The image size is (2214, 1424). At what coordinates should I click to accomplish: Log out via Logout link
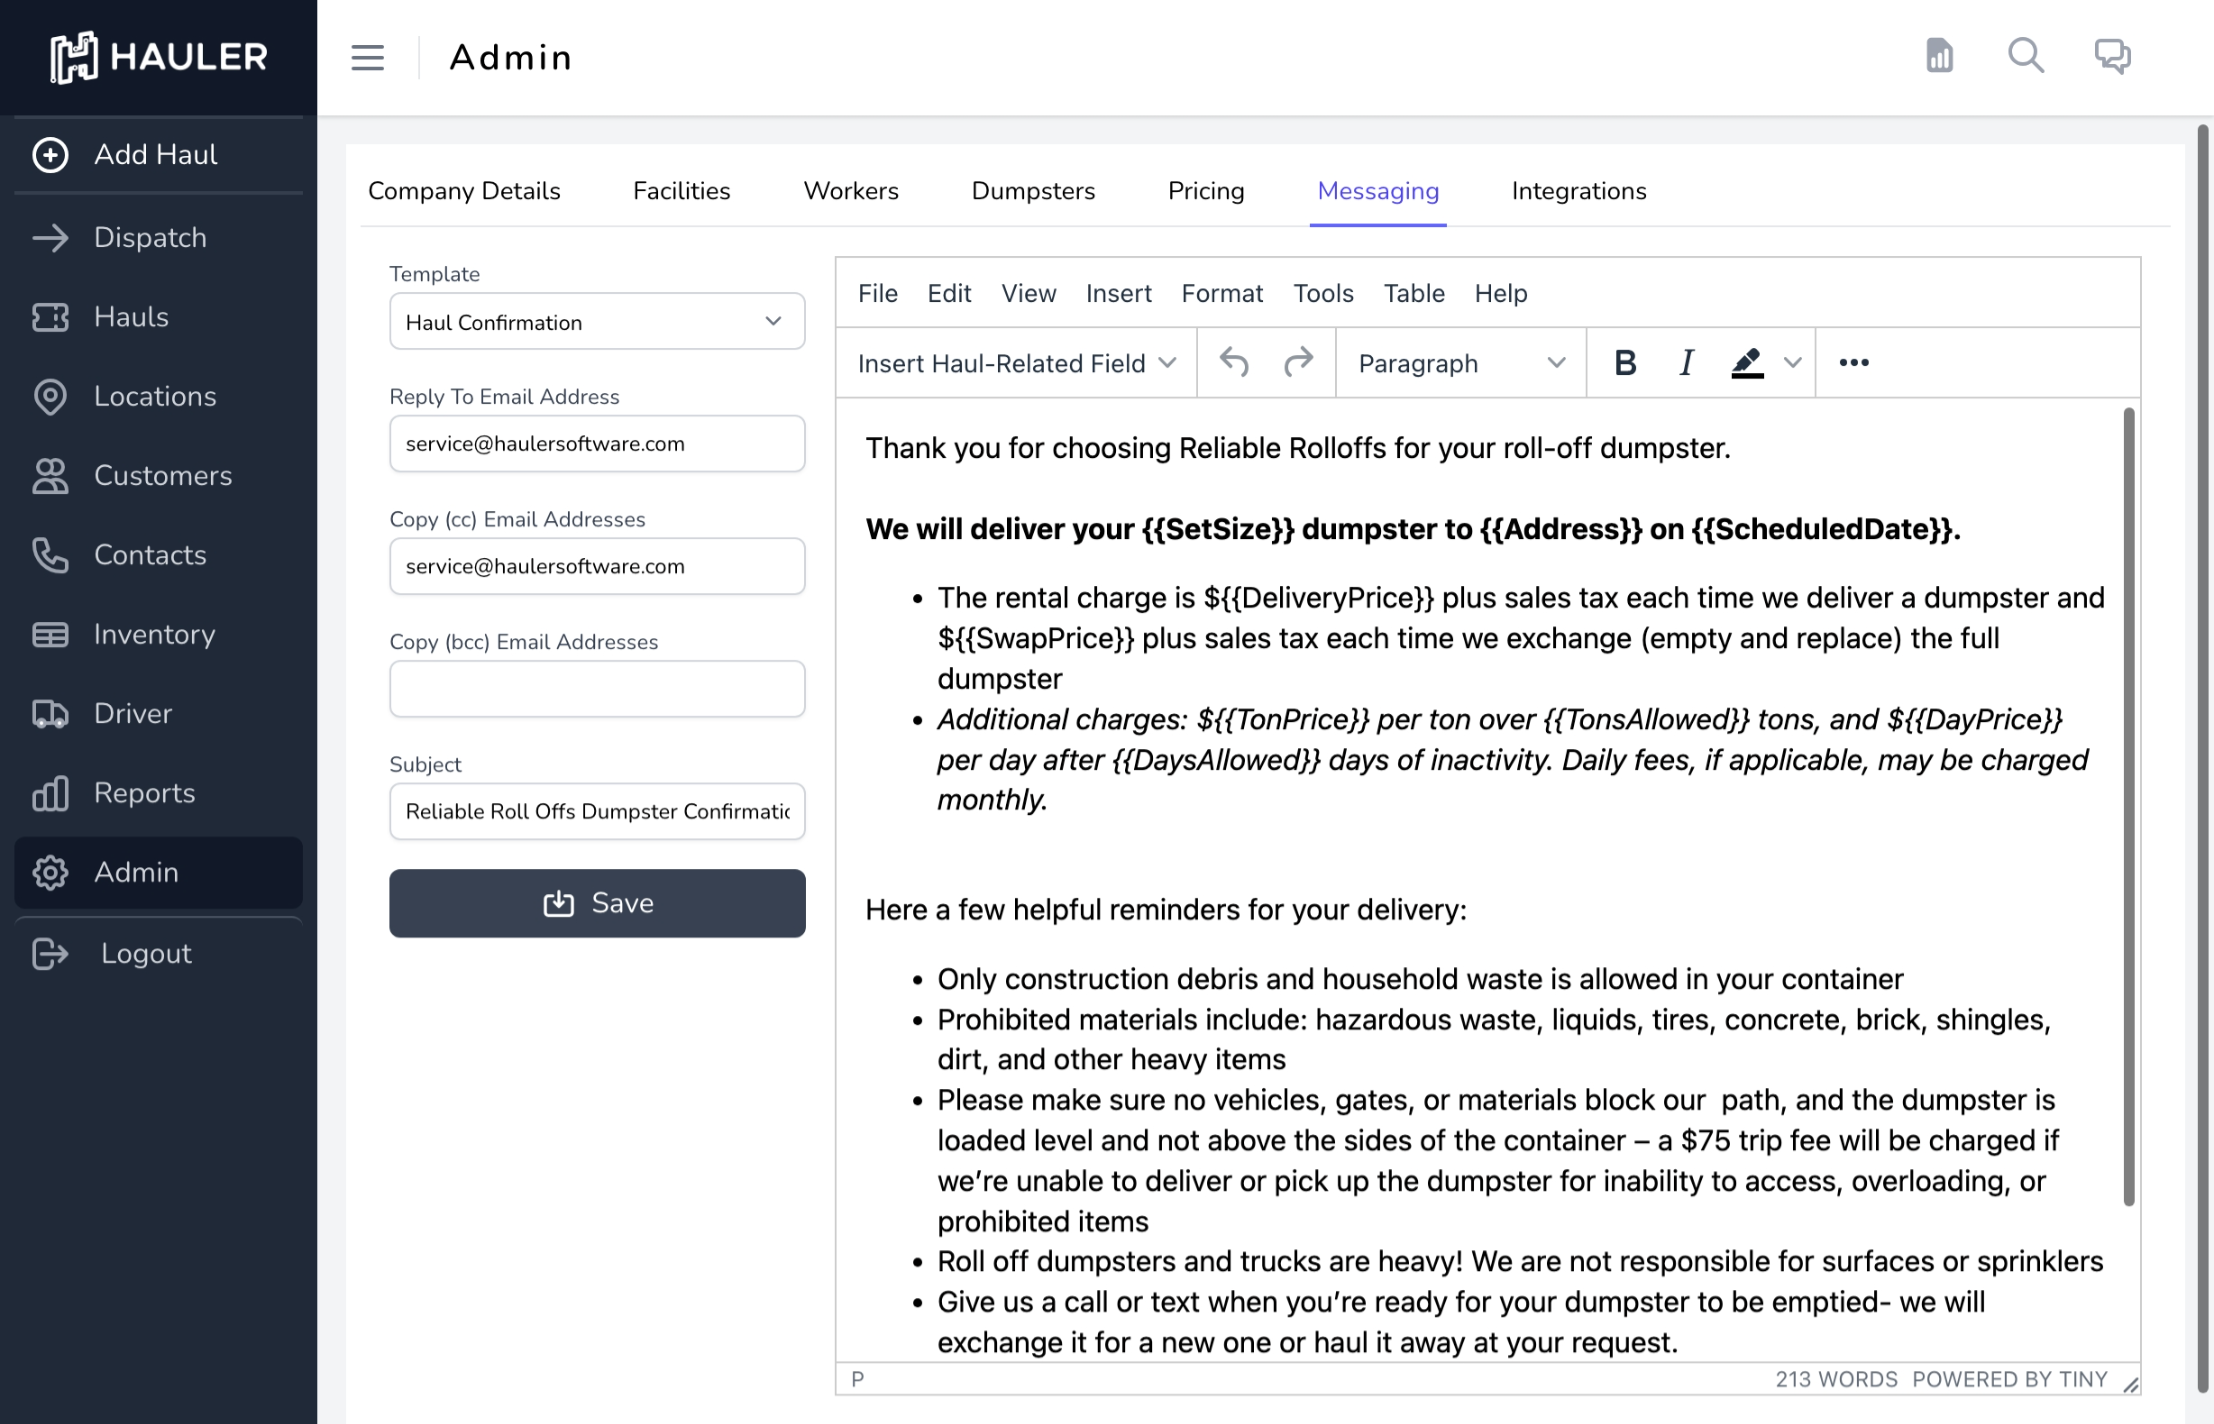[158, 954]
